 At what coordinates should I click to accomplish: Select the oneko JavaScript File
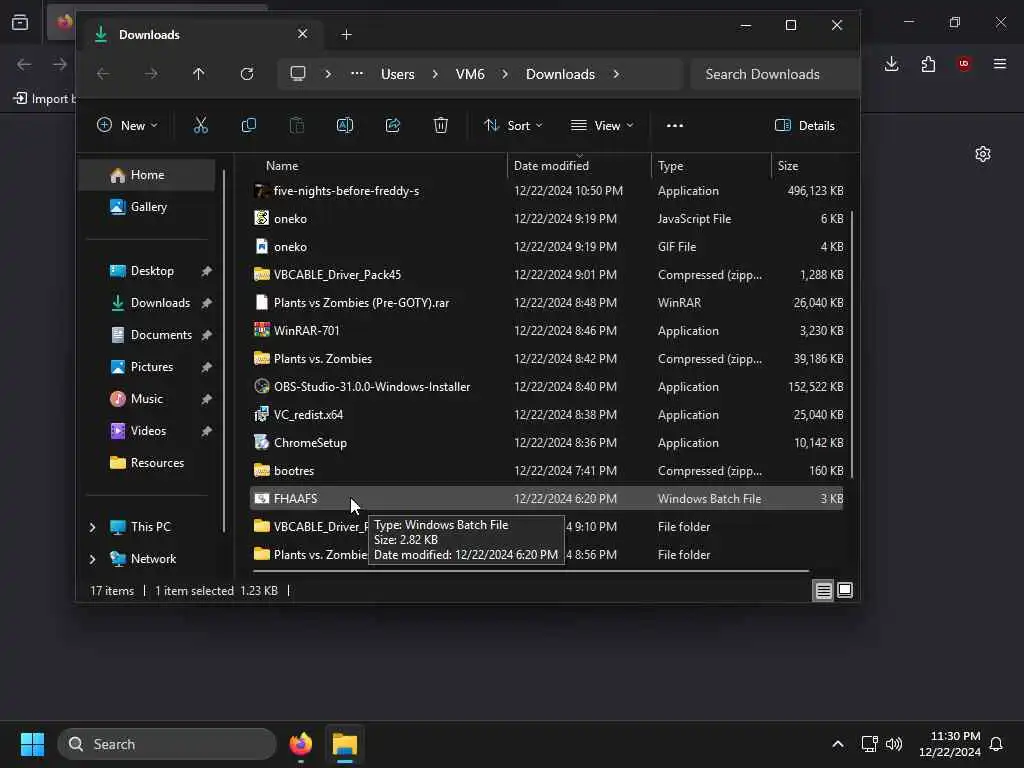pyautogui.click(x=547, y=219)
